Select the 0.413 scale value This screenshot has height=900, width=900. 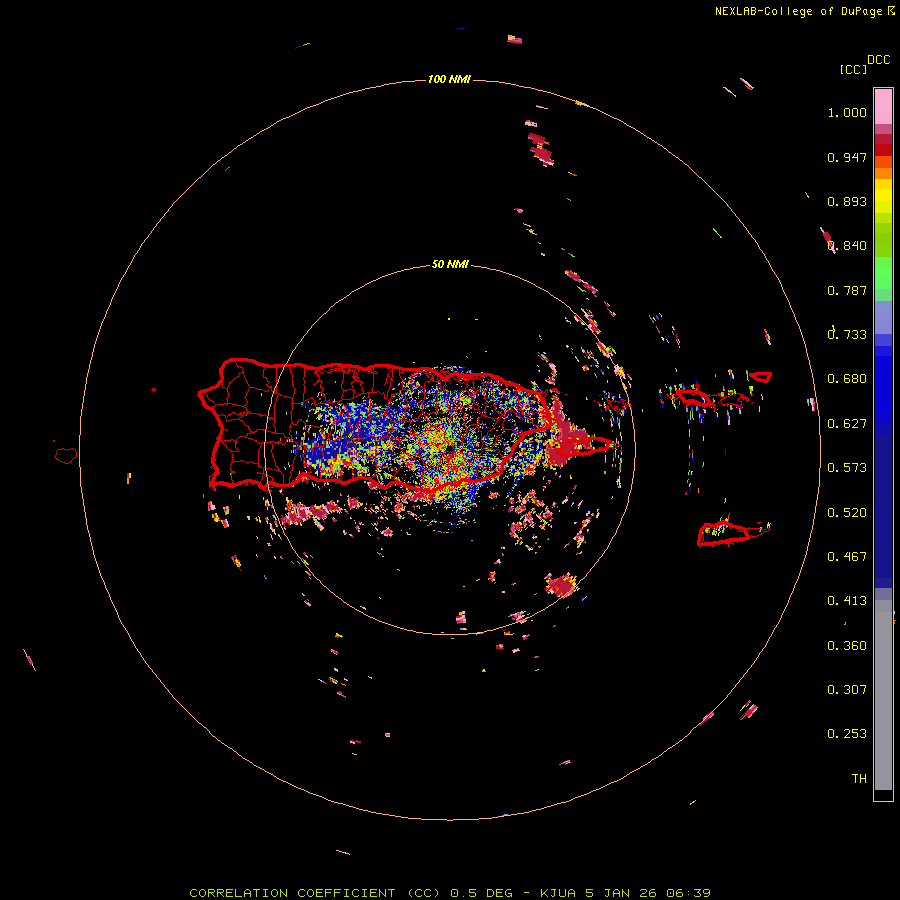[847, 601]
